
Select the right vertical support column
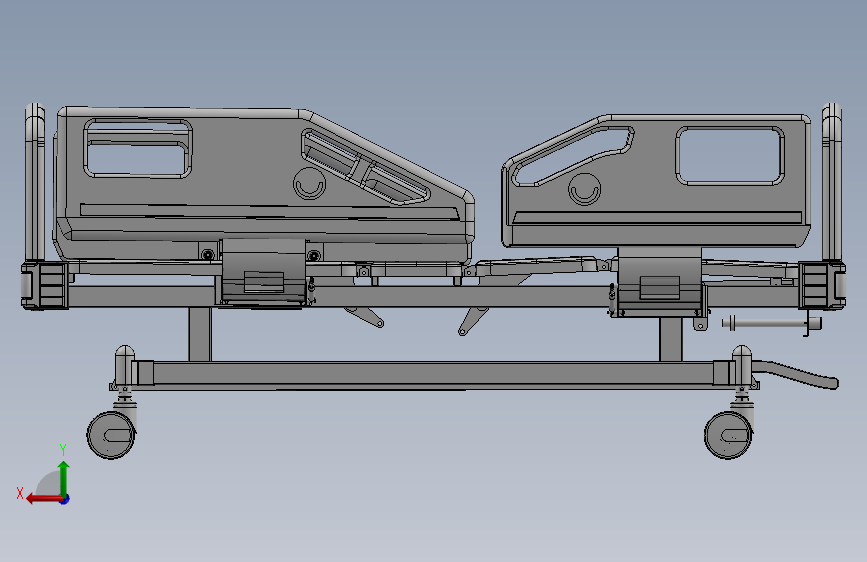coord(671,339)
